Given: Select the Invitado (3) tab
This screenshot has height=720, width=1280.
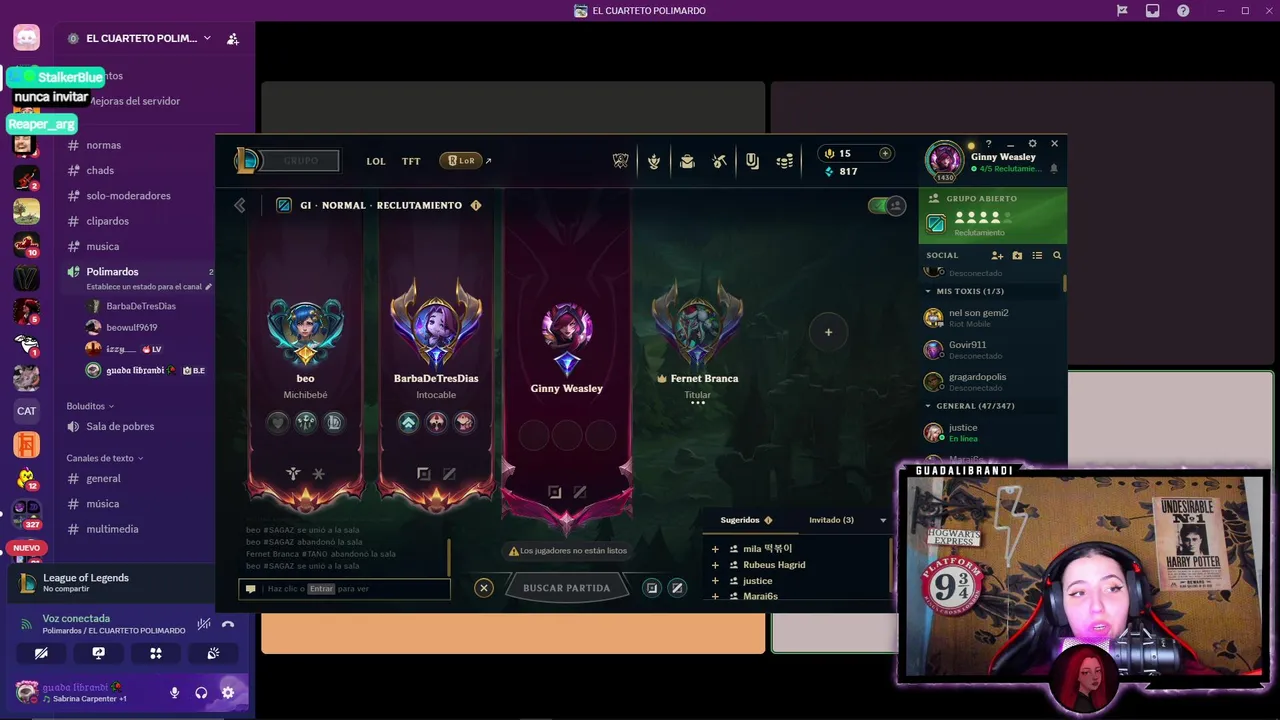Looking at the screenshot, I should pyautogui.click(x=832, y=520).
